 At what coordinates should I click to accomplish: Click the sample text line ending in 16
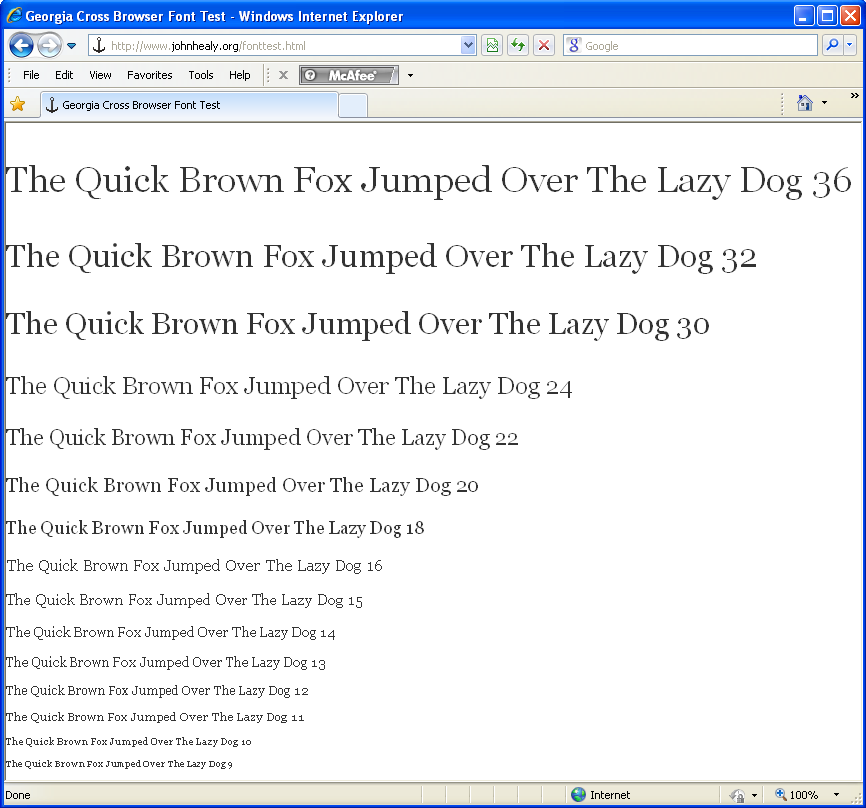tap(194, 566)
